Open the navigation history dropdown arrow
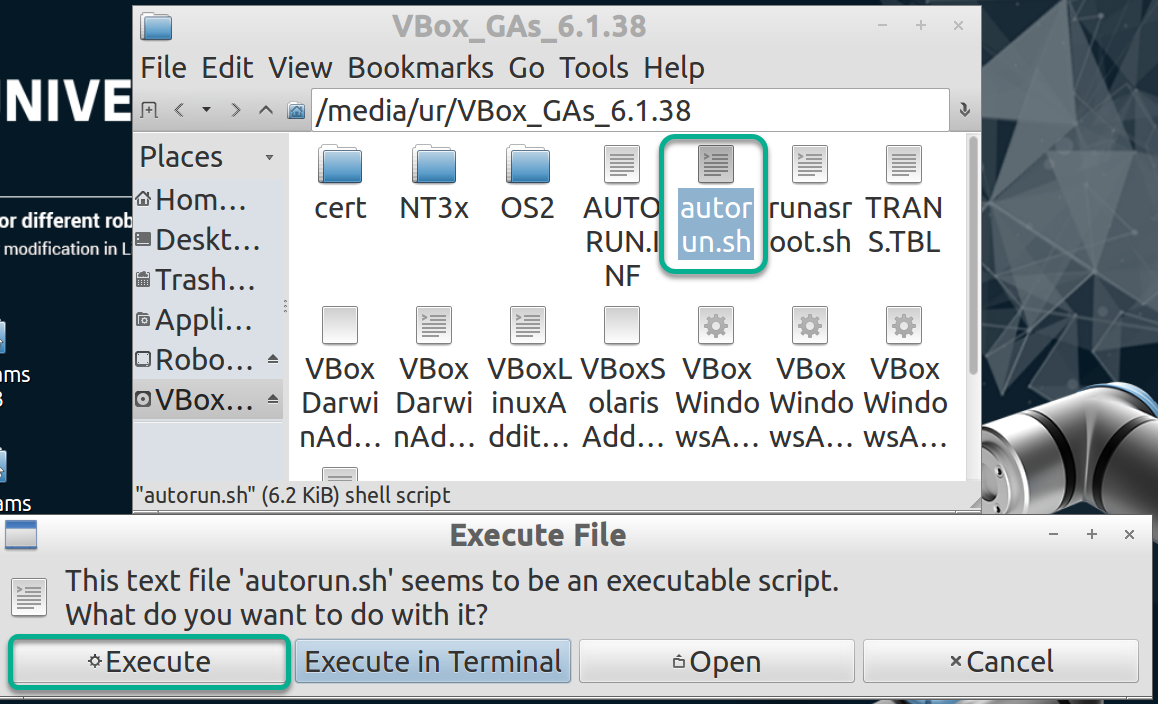This screenshot has width=1158, height=704. coord(207,110)
